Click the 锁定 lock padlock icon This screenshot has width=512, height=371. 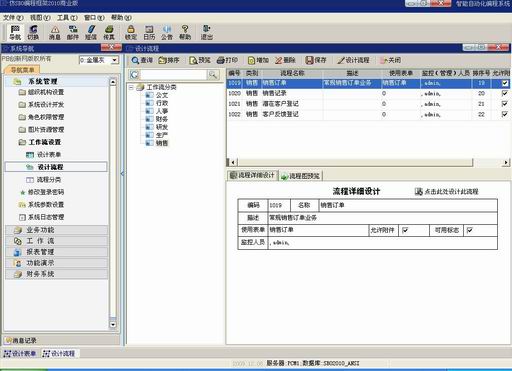[x=131, y=32]
